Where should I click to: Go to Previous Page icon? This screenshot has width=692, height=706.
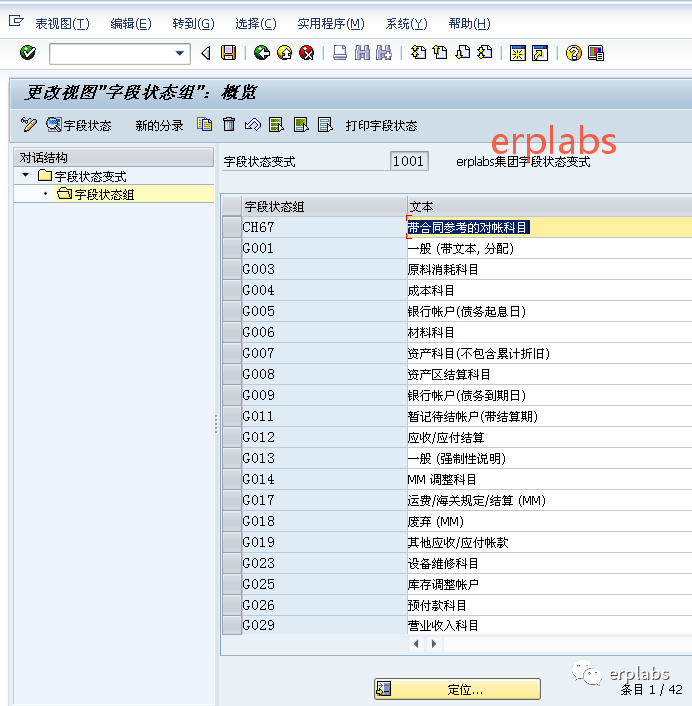click(440, 53)
